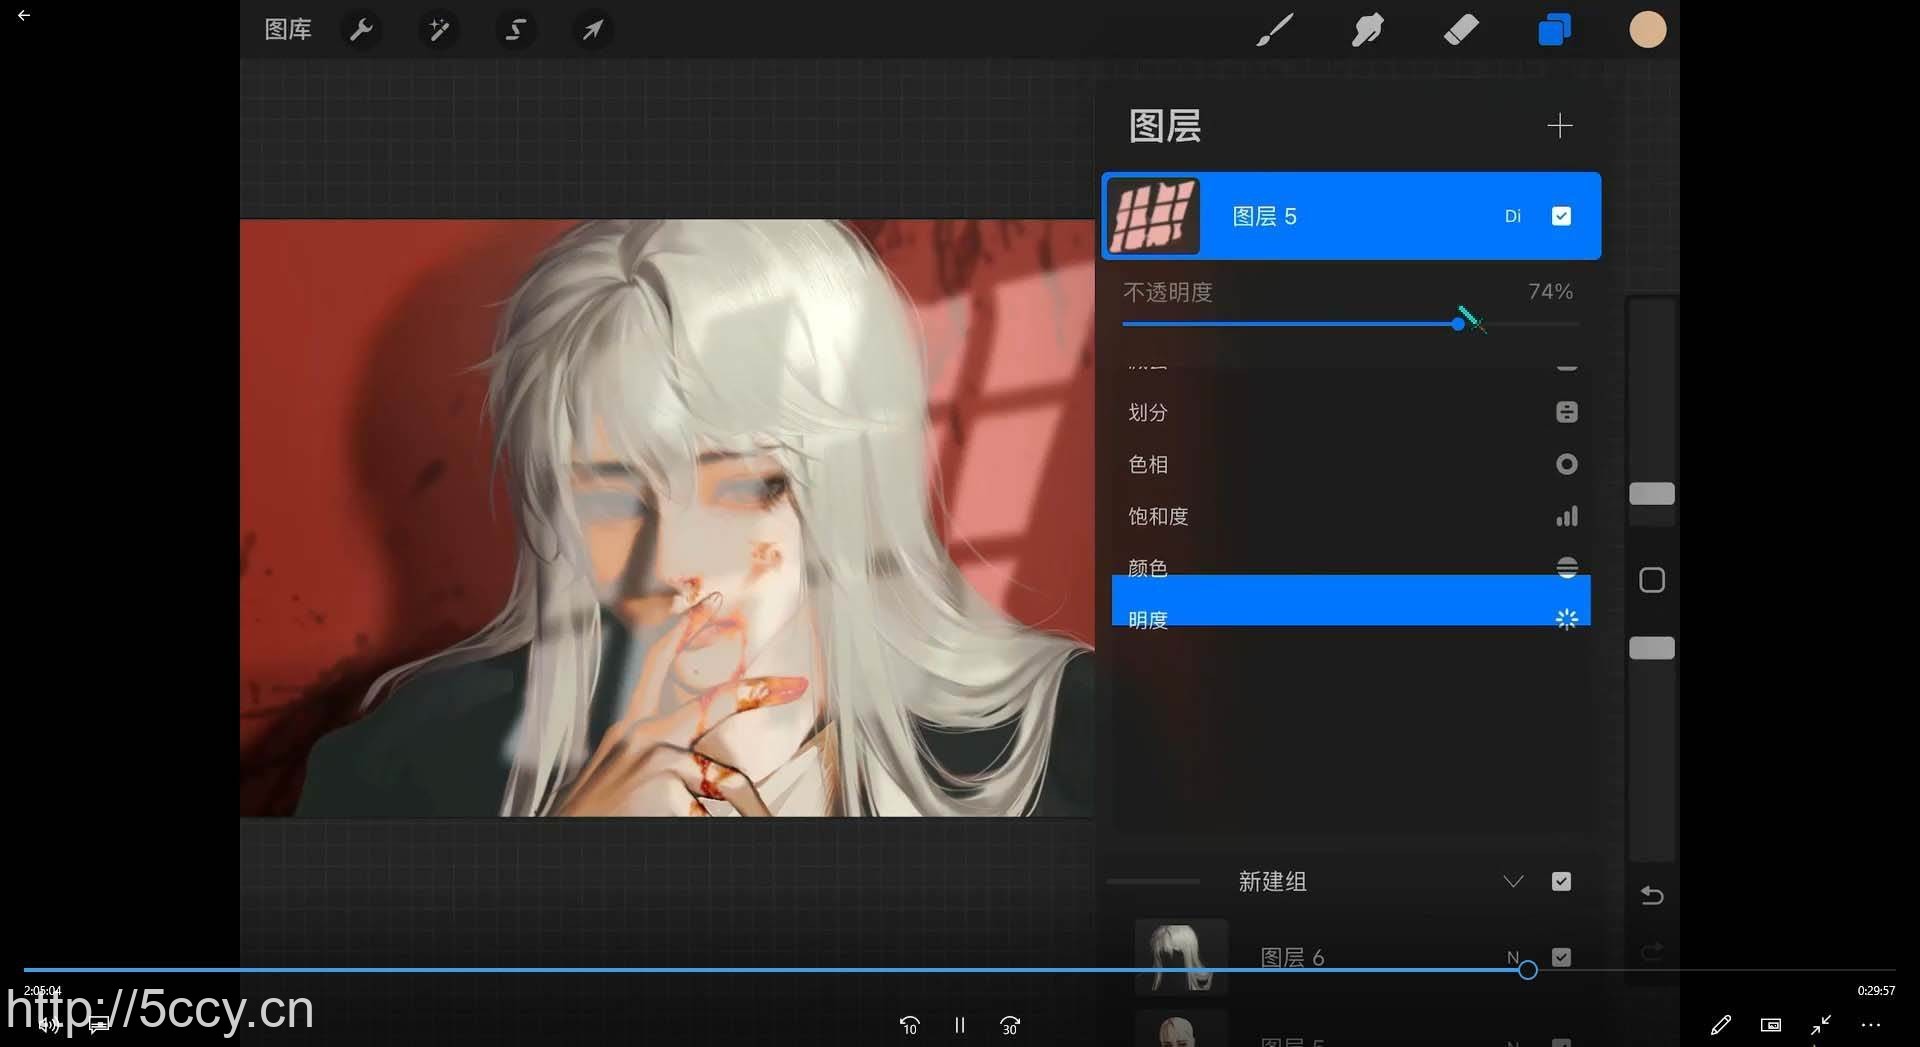Viewport: 1920px width, 1047px height.
Task: Add a new layer with plus button
Action: (x=1560, y=126)
